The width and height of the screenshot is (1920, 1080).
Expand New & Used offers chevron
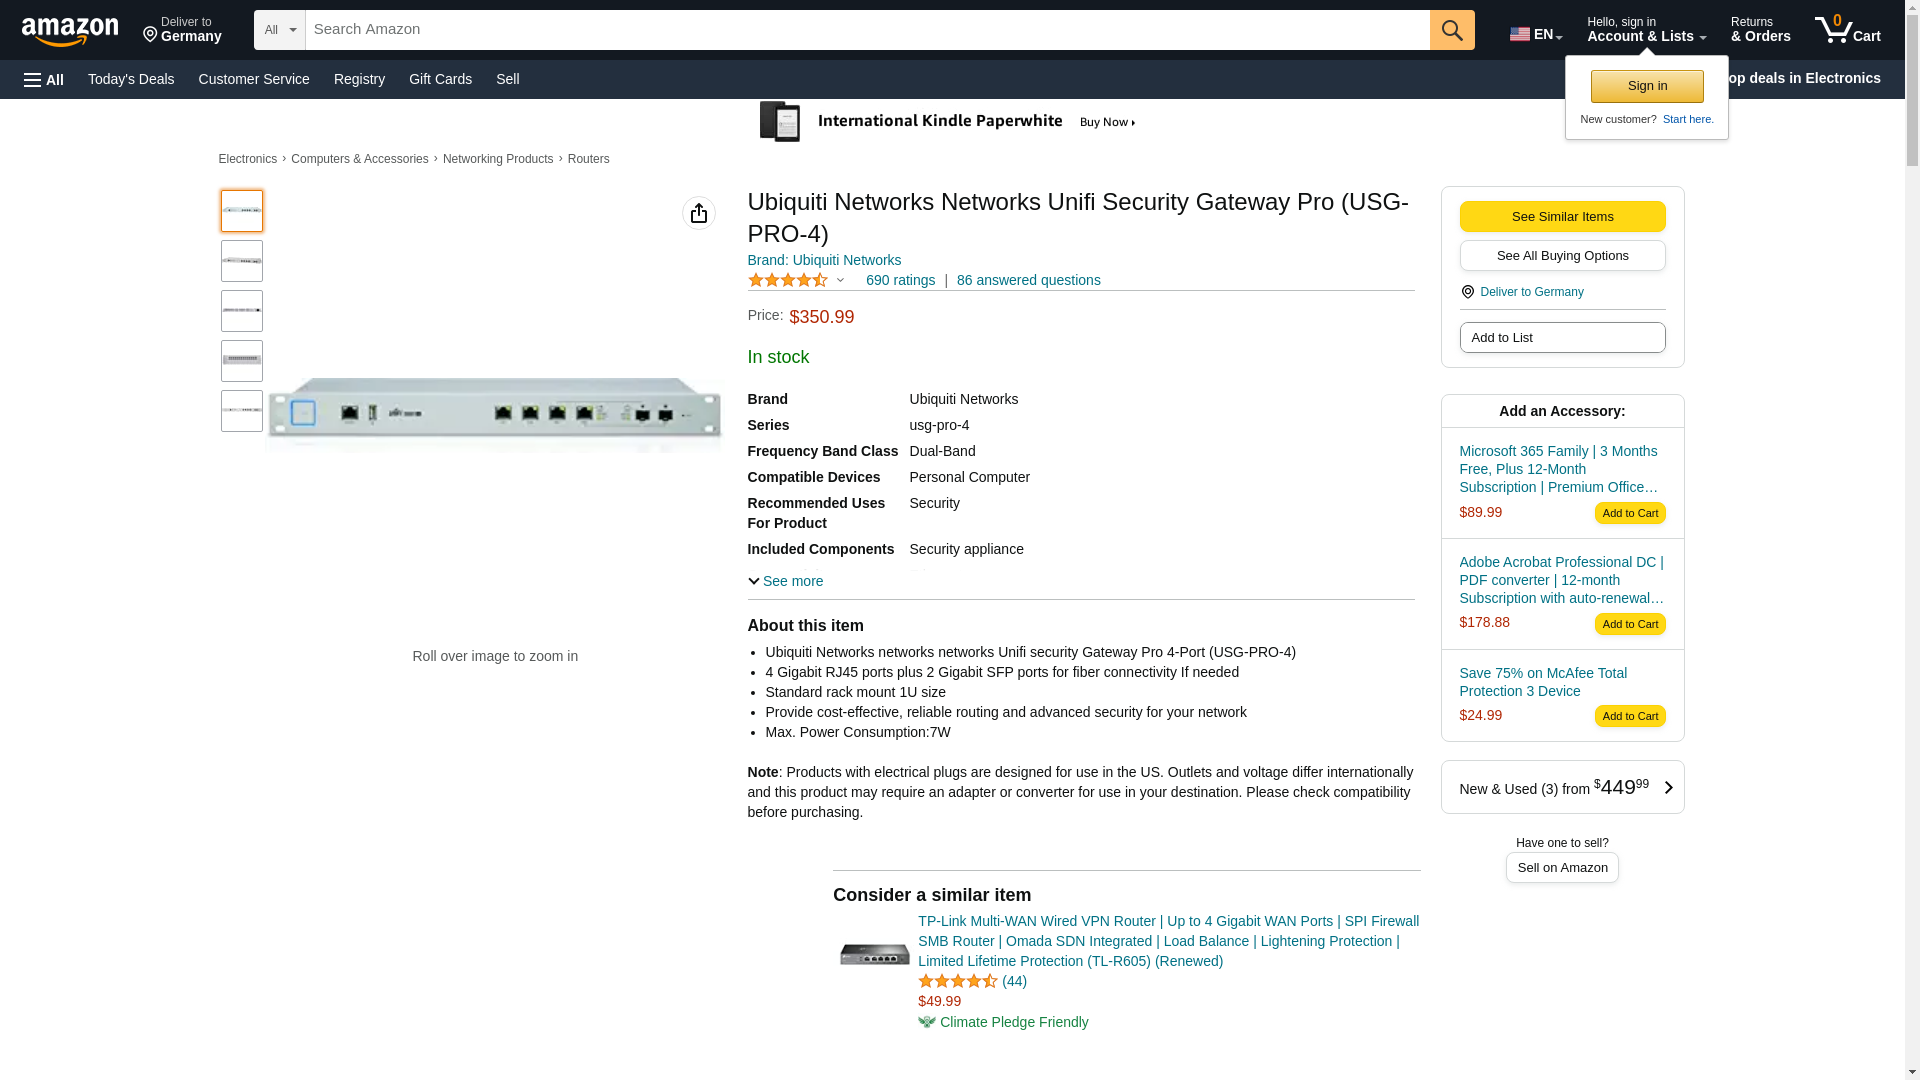(x=1667, y=788)
